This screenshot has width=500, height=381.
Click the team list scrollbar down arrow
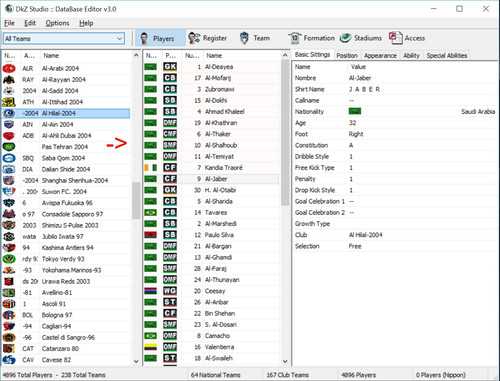136,361
